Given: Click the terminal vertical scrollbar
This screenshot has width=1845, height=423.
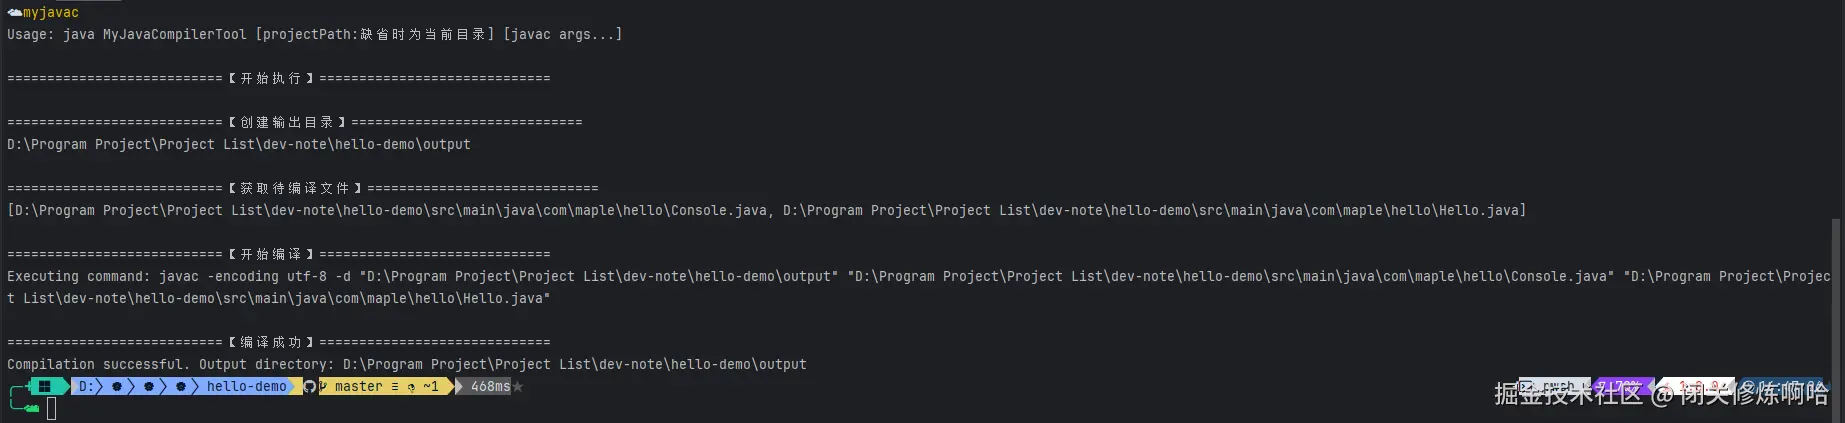Looking at the screenshot, I should [x=1835, y=300].
